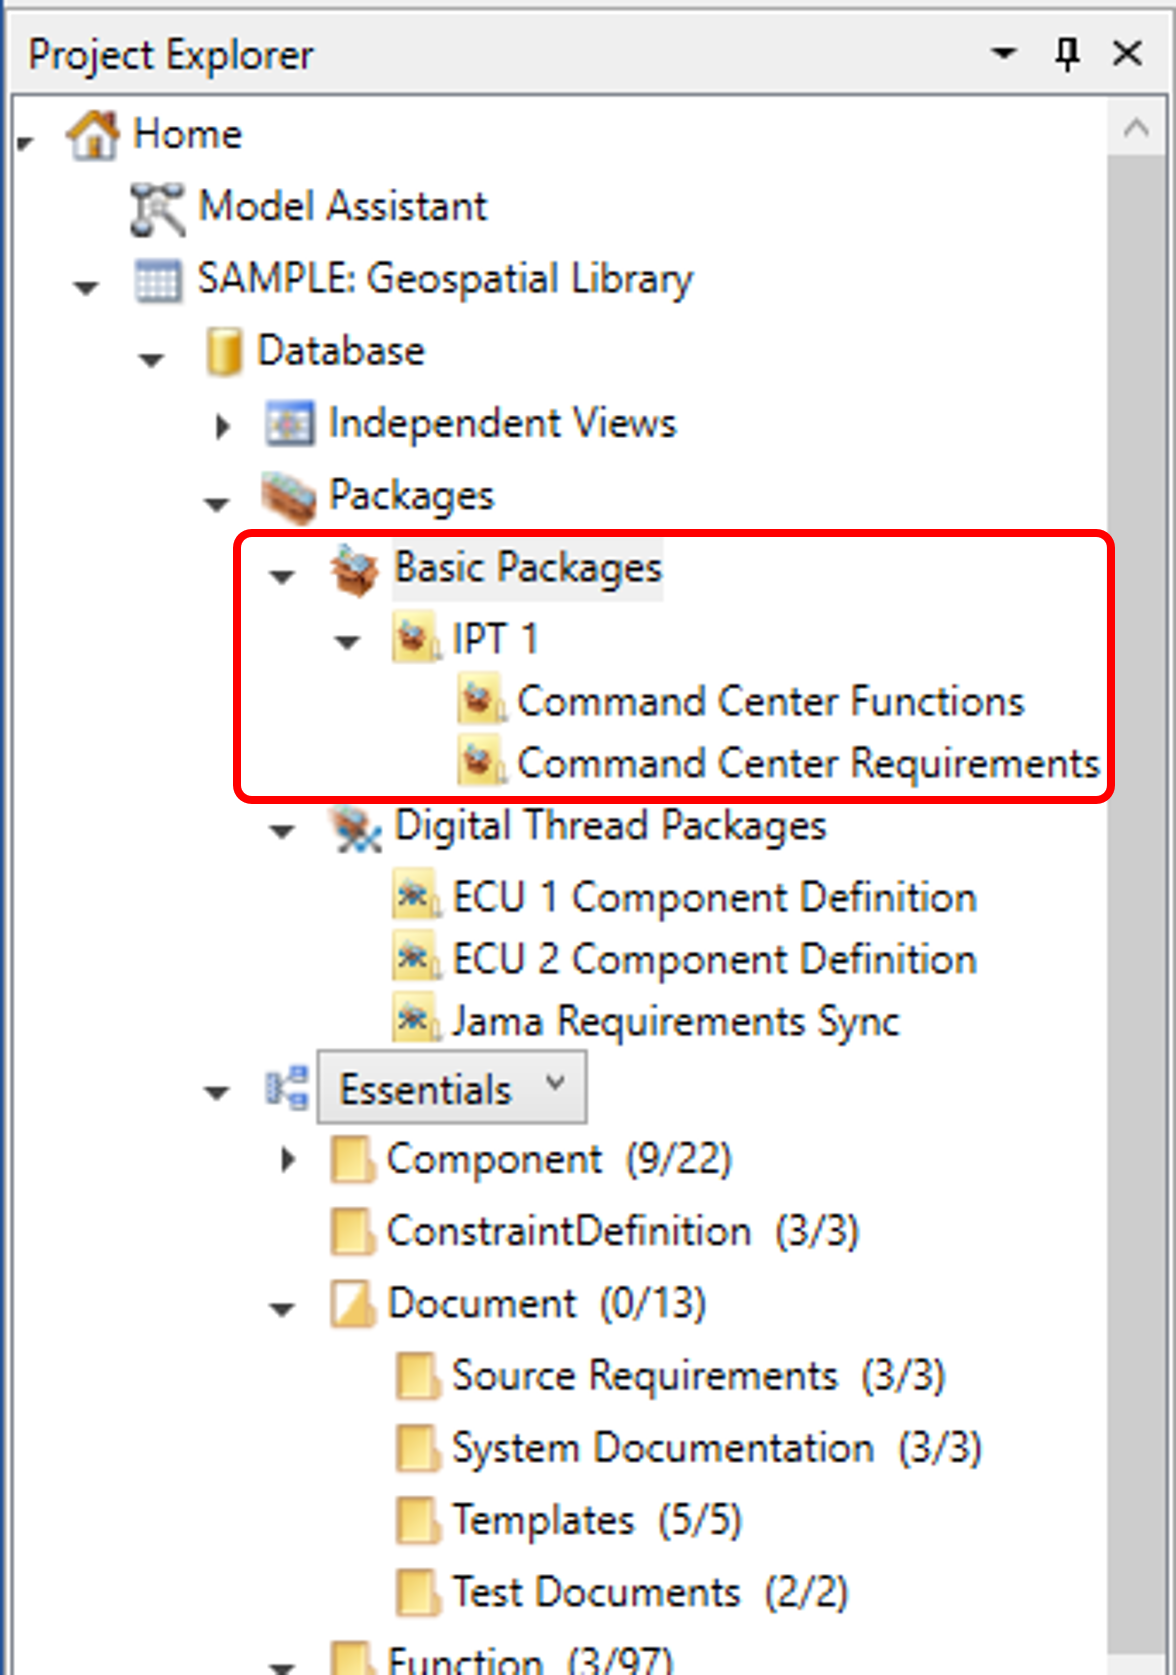Click the Basic Packages box icon

[354, 570]
